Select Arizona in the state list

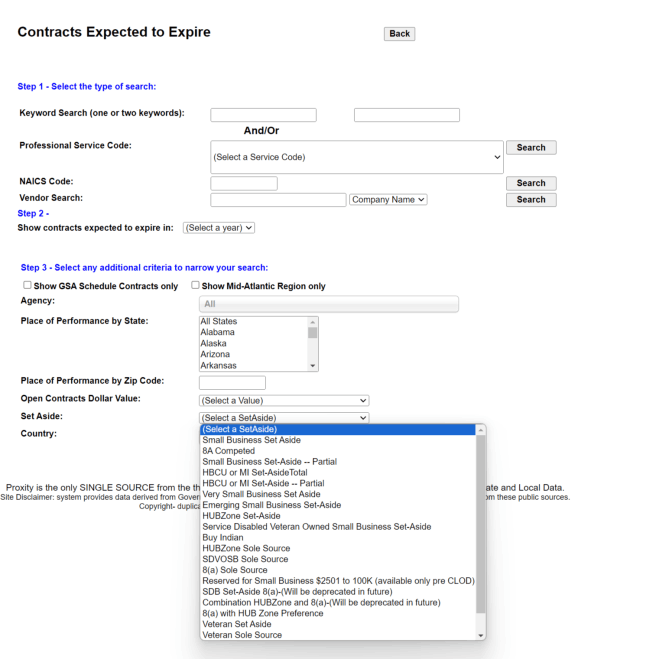[x=254, y=354]
